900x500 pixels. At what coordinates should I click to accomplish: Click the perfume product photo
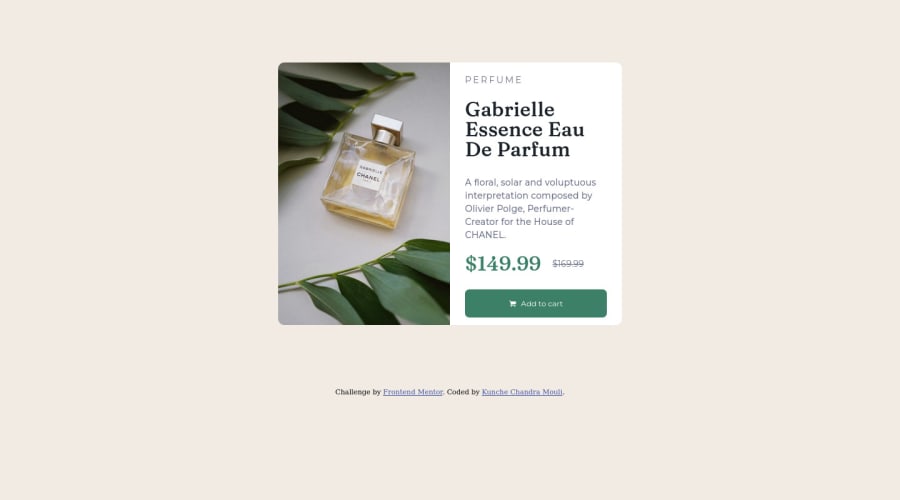click(x=364, y=193)
